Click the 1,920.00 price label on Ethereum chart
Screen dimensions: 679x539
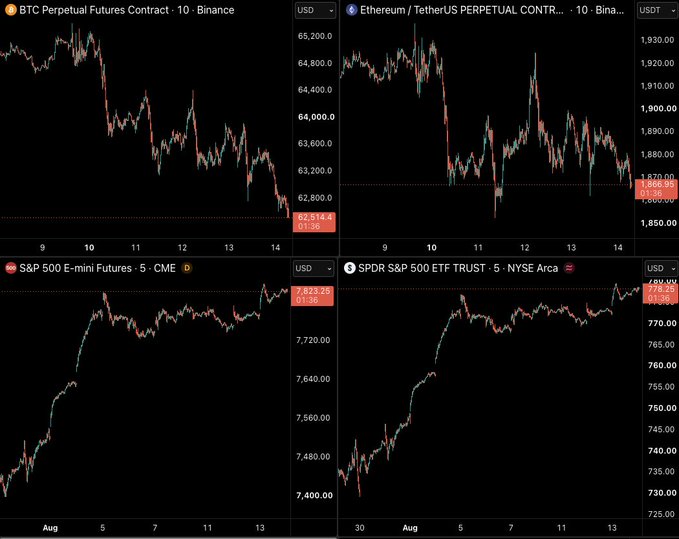(657, 63)
